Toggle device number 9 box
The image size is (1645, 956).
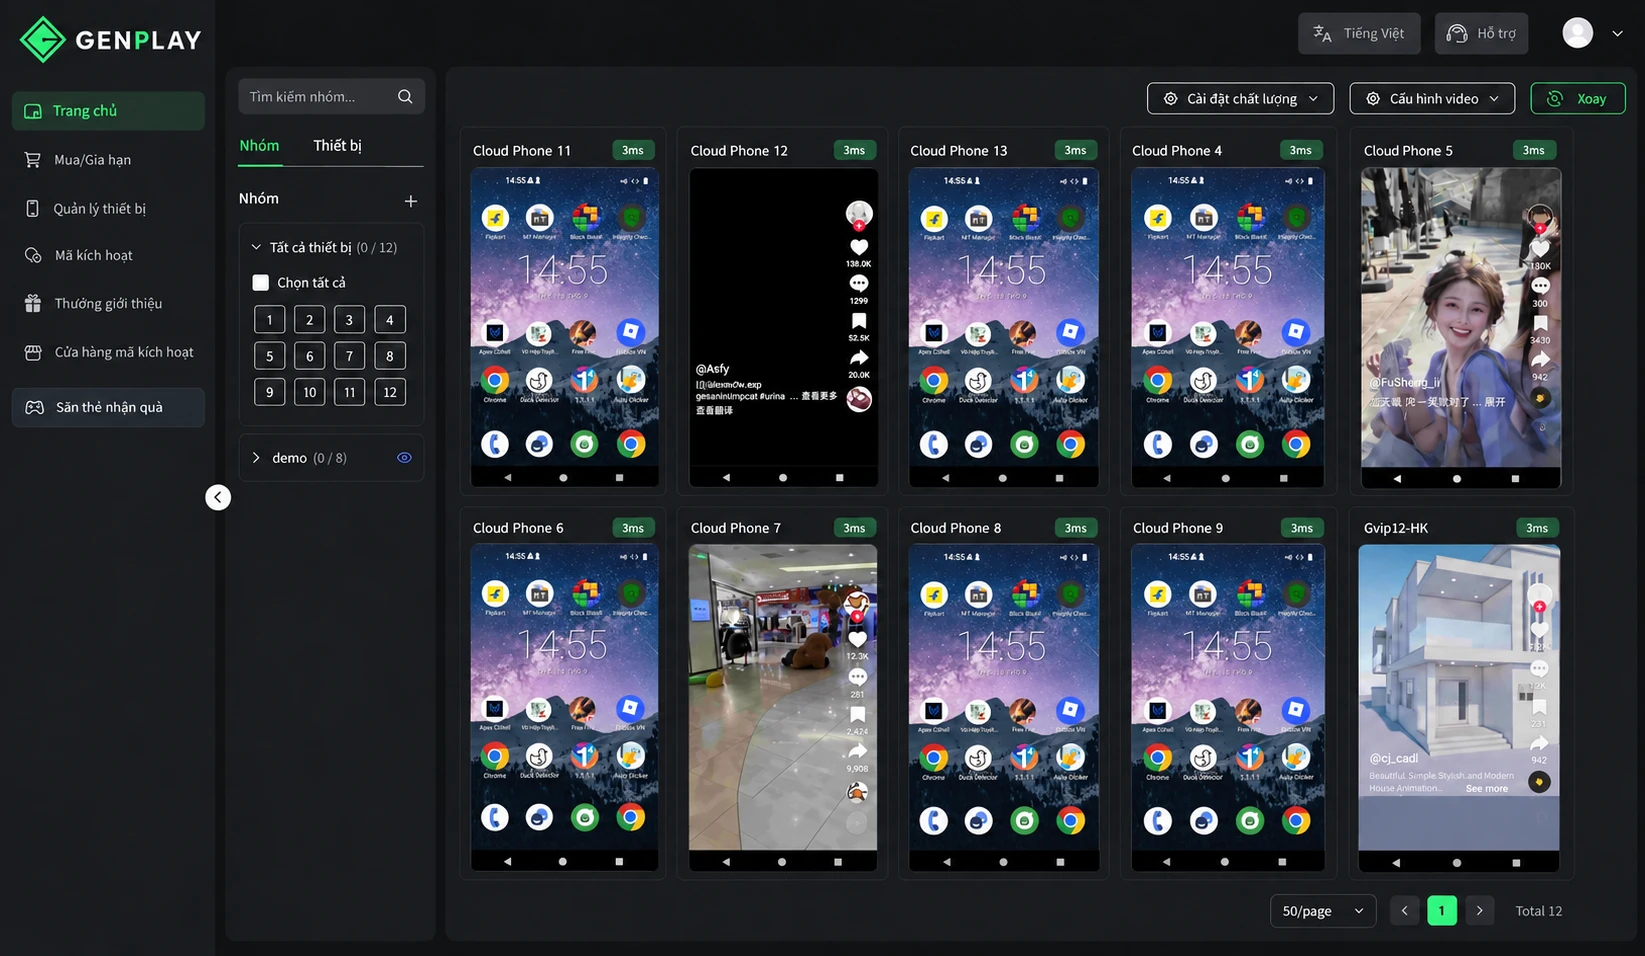[x=269, y=392]
